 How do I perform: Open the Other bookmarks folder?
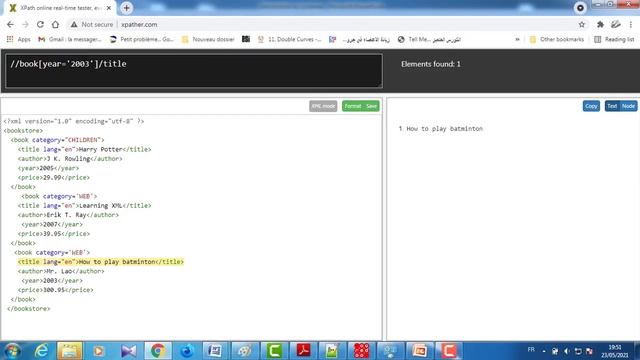[557, 39]
